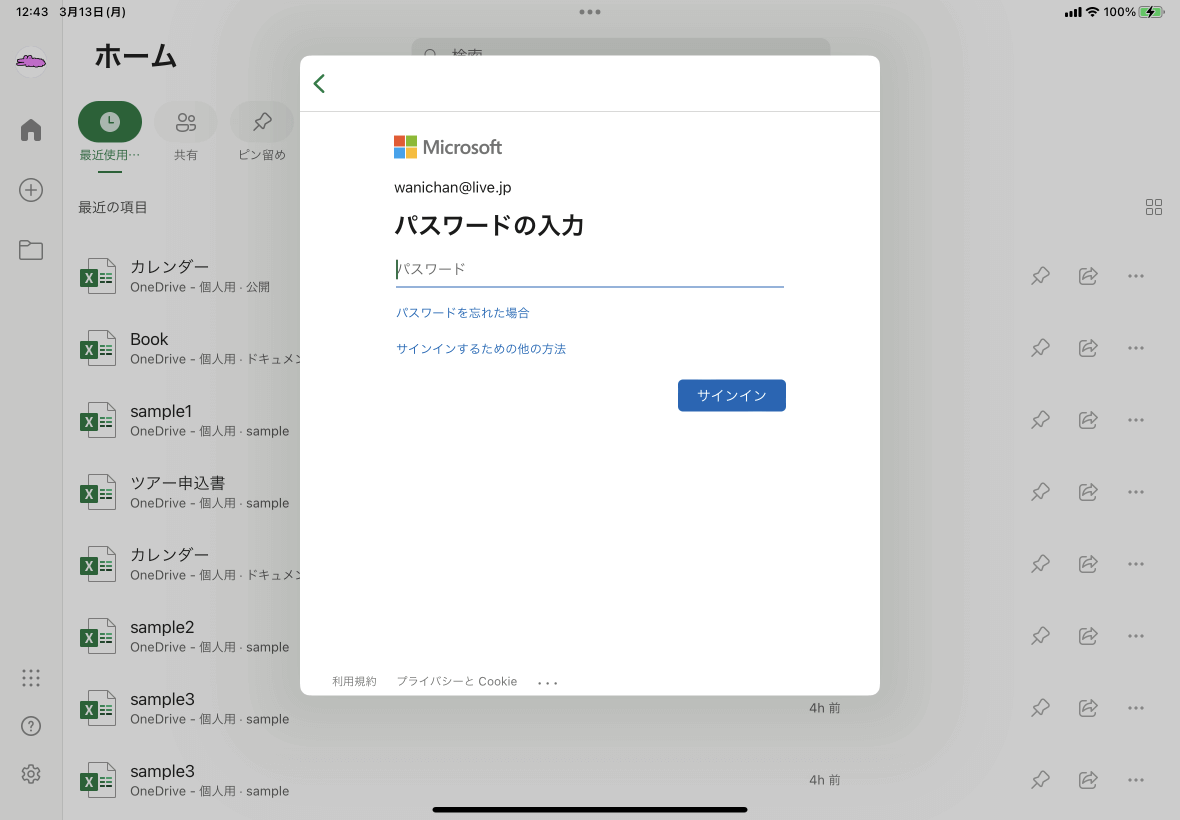
Task: Pin the sample1 file
Action: coord(1040,420)
